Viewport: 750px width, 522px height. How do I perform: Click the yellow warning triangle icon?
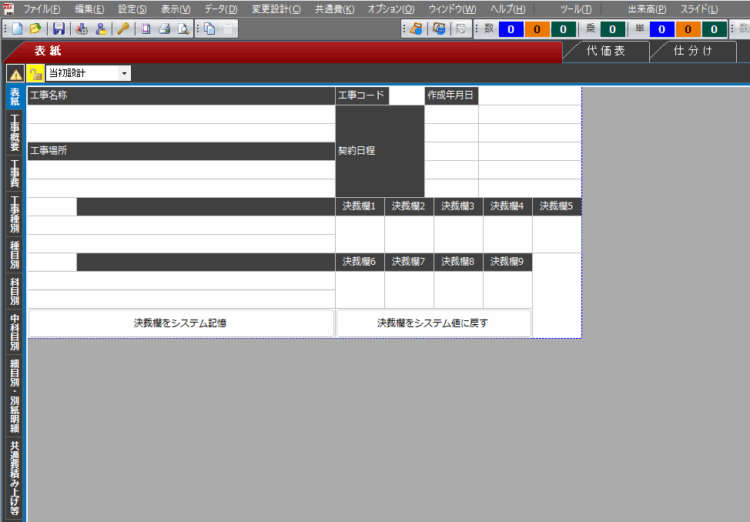tap(16, 73)
